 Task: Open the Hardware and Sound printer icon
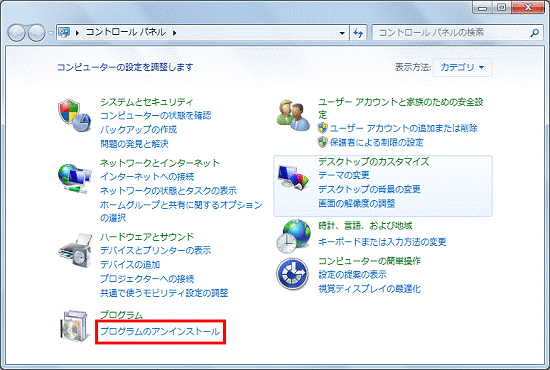75,250
